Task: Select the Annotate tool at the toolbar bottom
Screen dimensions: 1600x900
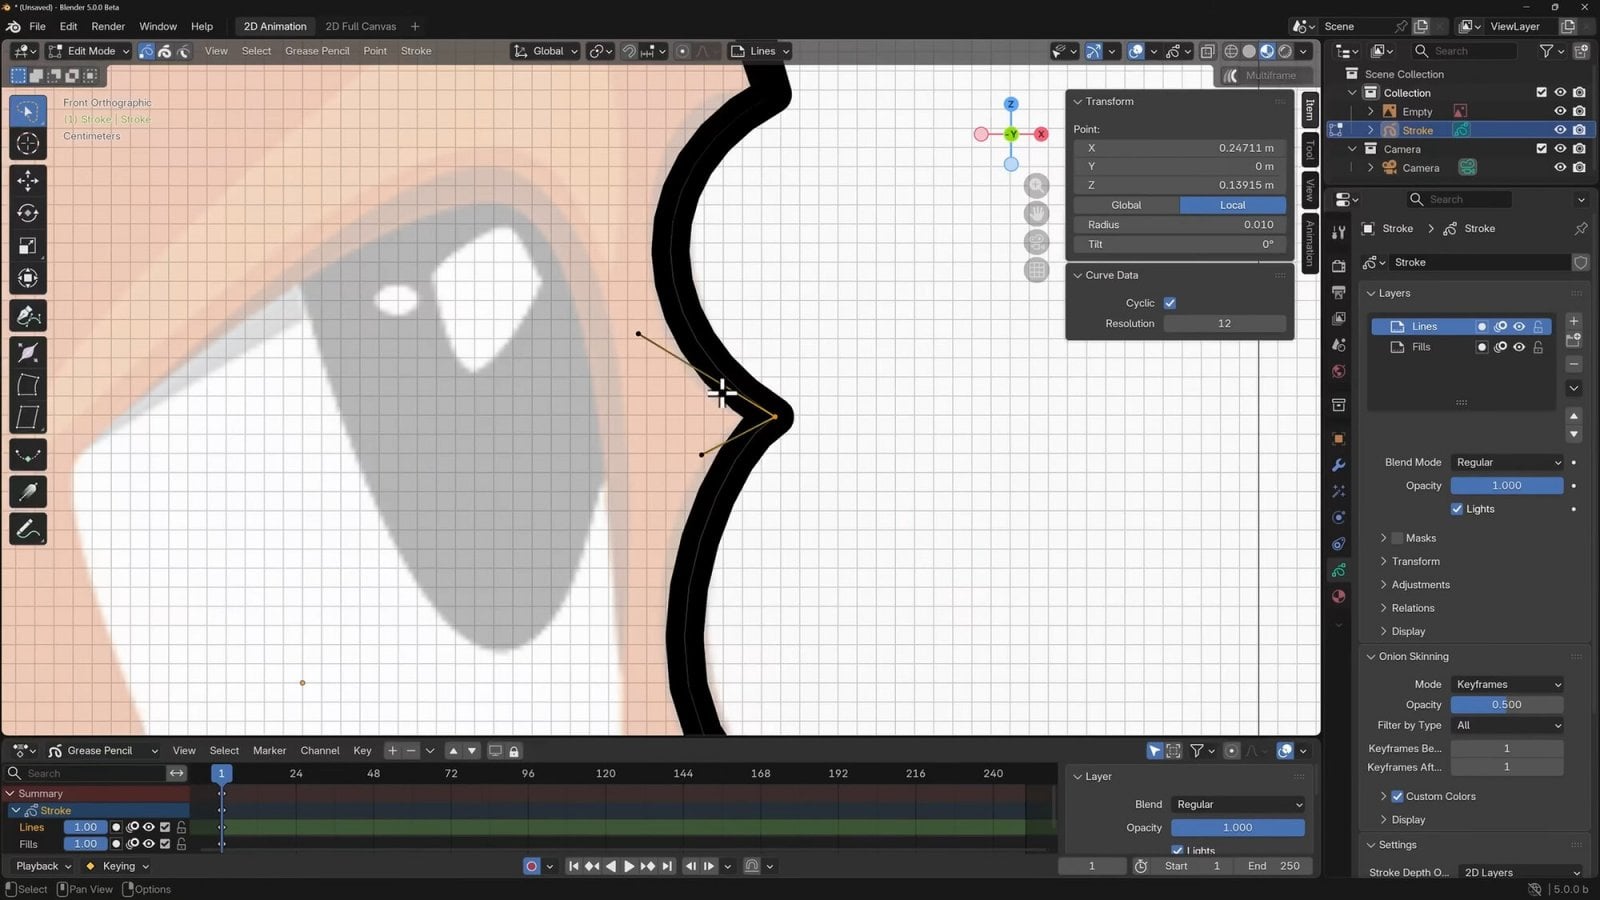Action: point(27,529)
